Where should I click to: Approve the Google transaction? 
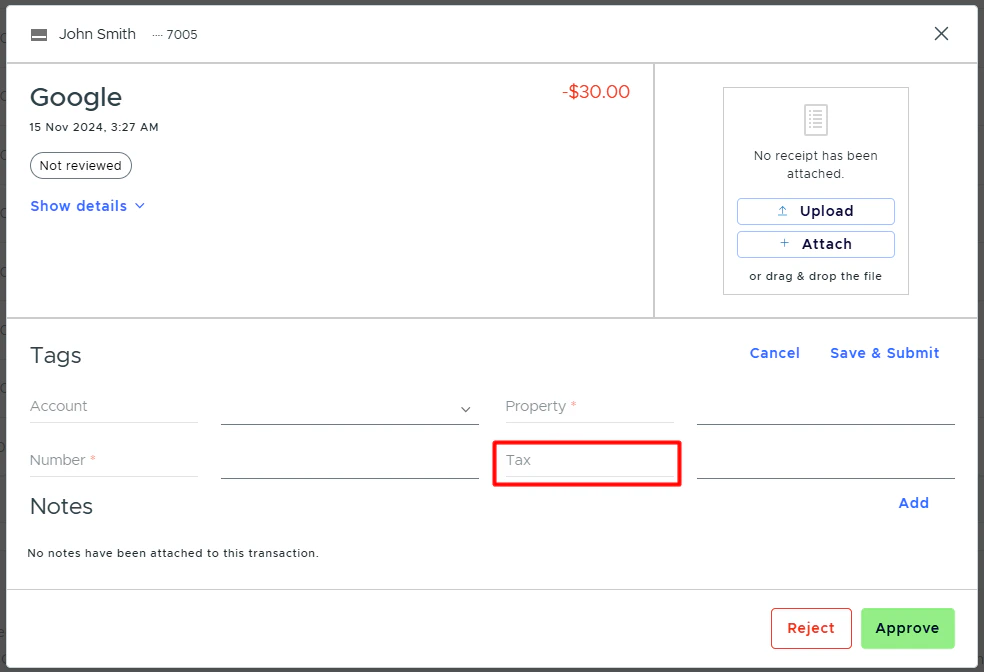click(907, 628)
